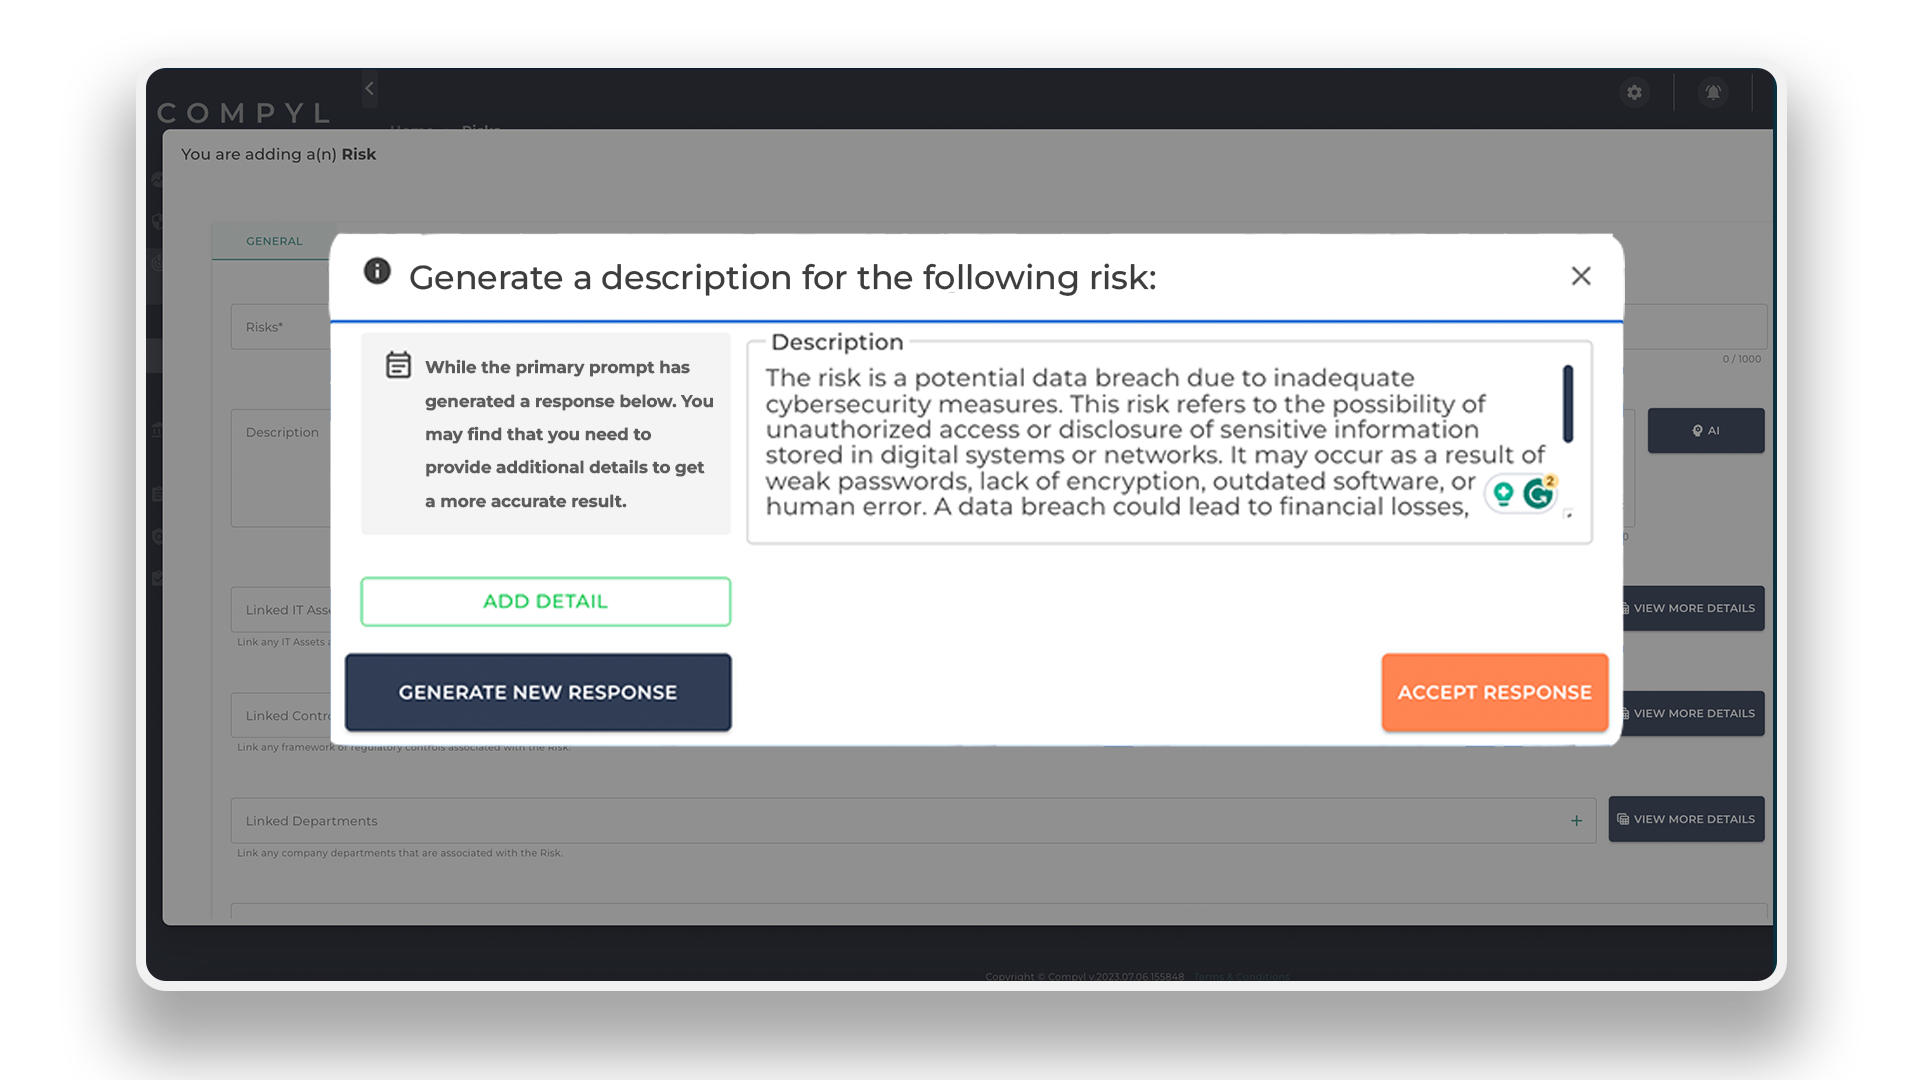This screenshot has width=1920, height=1080.
Task: Click the AI assist button with lightbulb icon
Action: (x=1705, y=430)
